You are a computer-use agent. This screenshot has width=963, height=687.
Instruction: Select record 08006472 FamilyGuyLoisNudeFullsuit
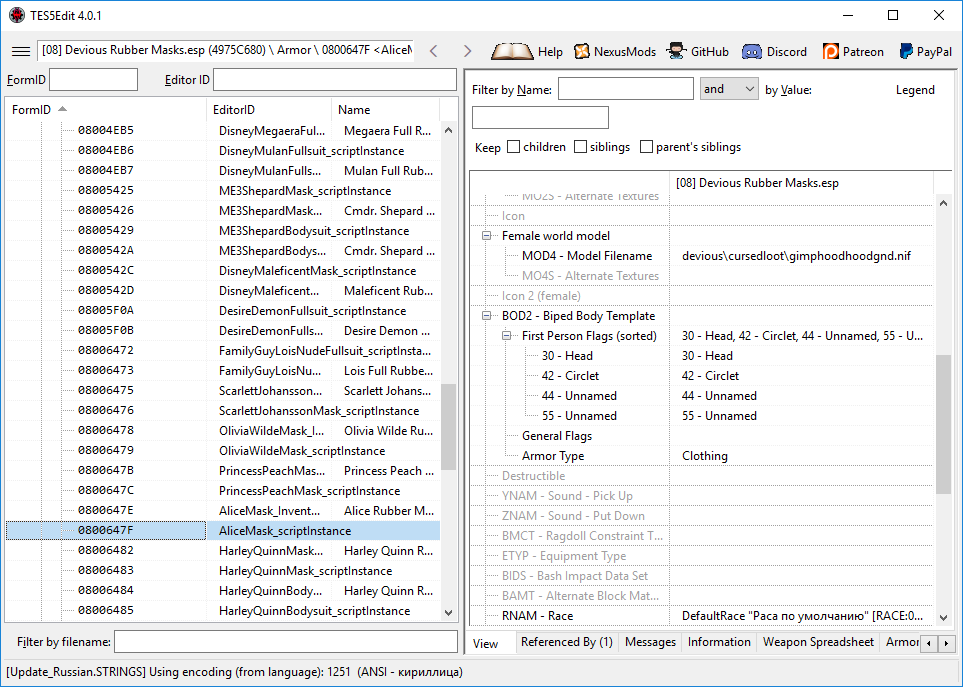(223, 351)
